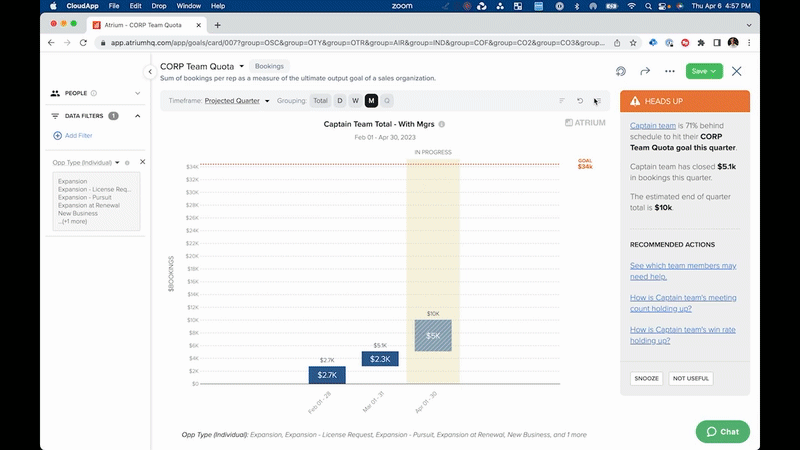Click the share arrow icon
800x450 pixels.
point(645,71)
